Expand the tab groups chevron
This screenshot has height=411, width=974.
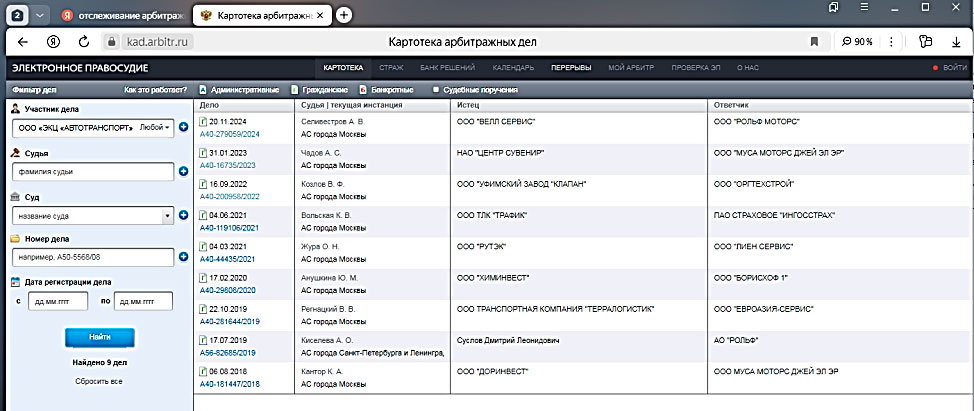(x=39, y=16)
